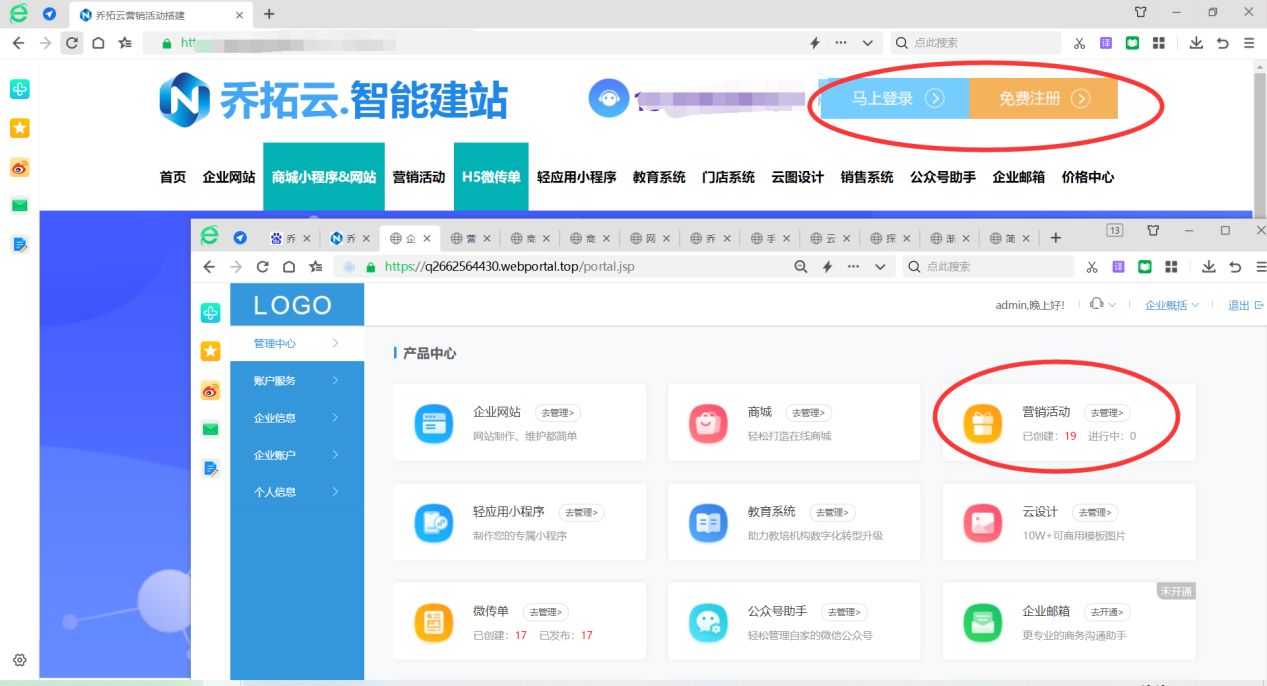Open the inner address bar dropdown chevron
Viewport: 1267px width, 686px height.
pyautogui.click(x=880, y=267)
